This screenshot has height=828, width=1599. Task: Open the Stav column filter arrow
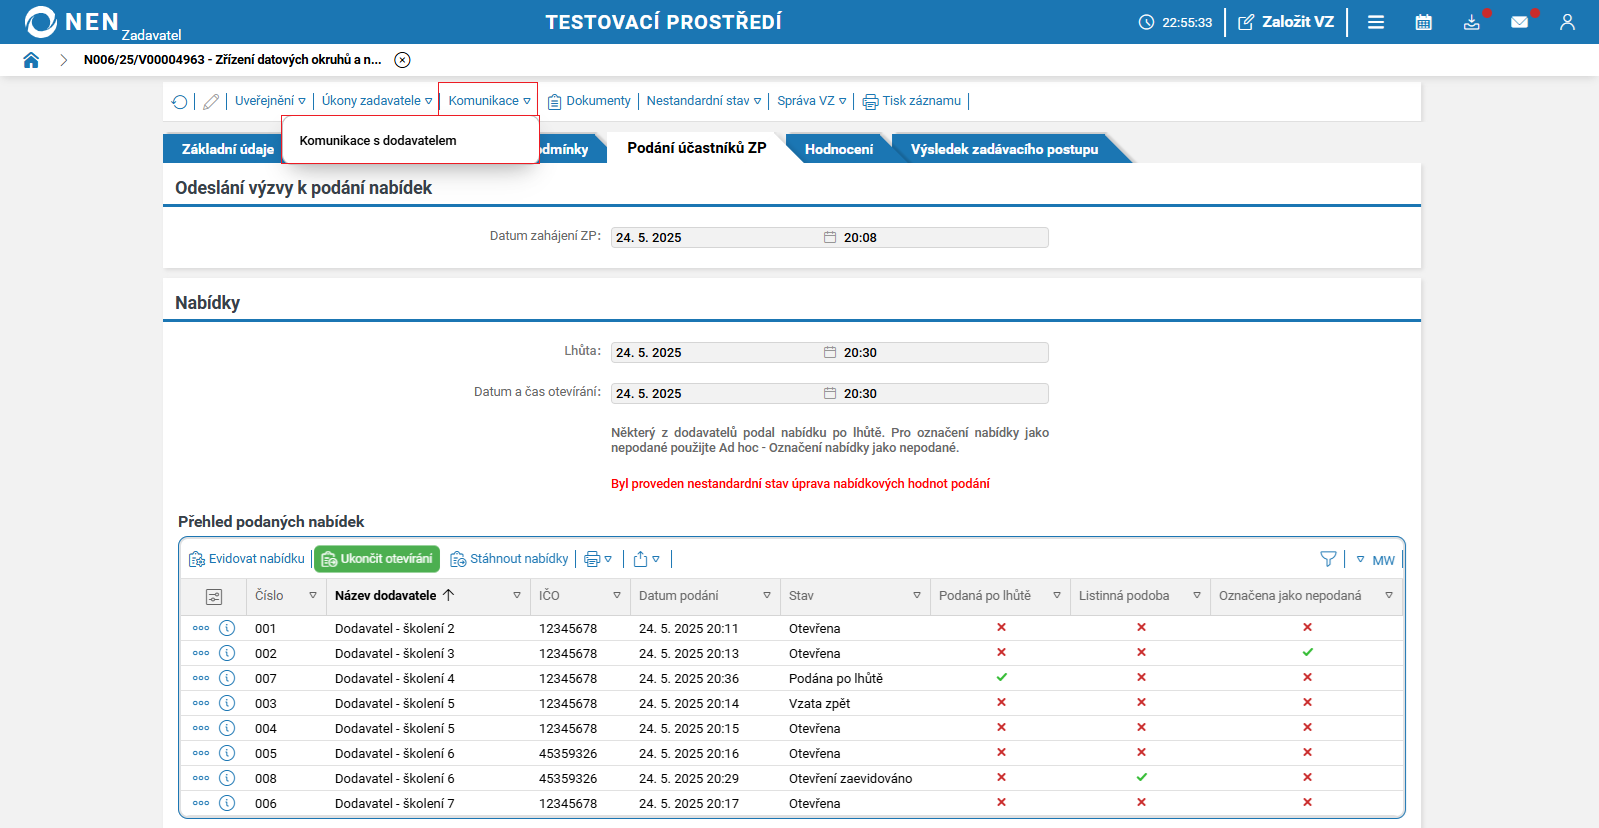point(916,596)
